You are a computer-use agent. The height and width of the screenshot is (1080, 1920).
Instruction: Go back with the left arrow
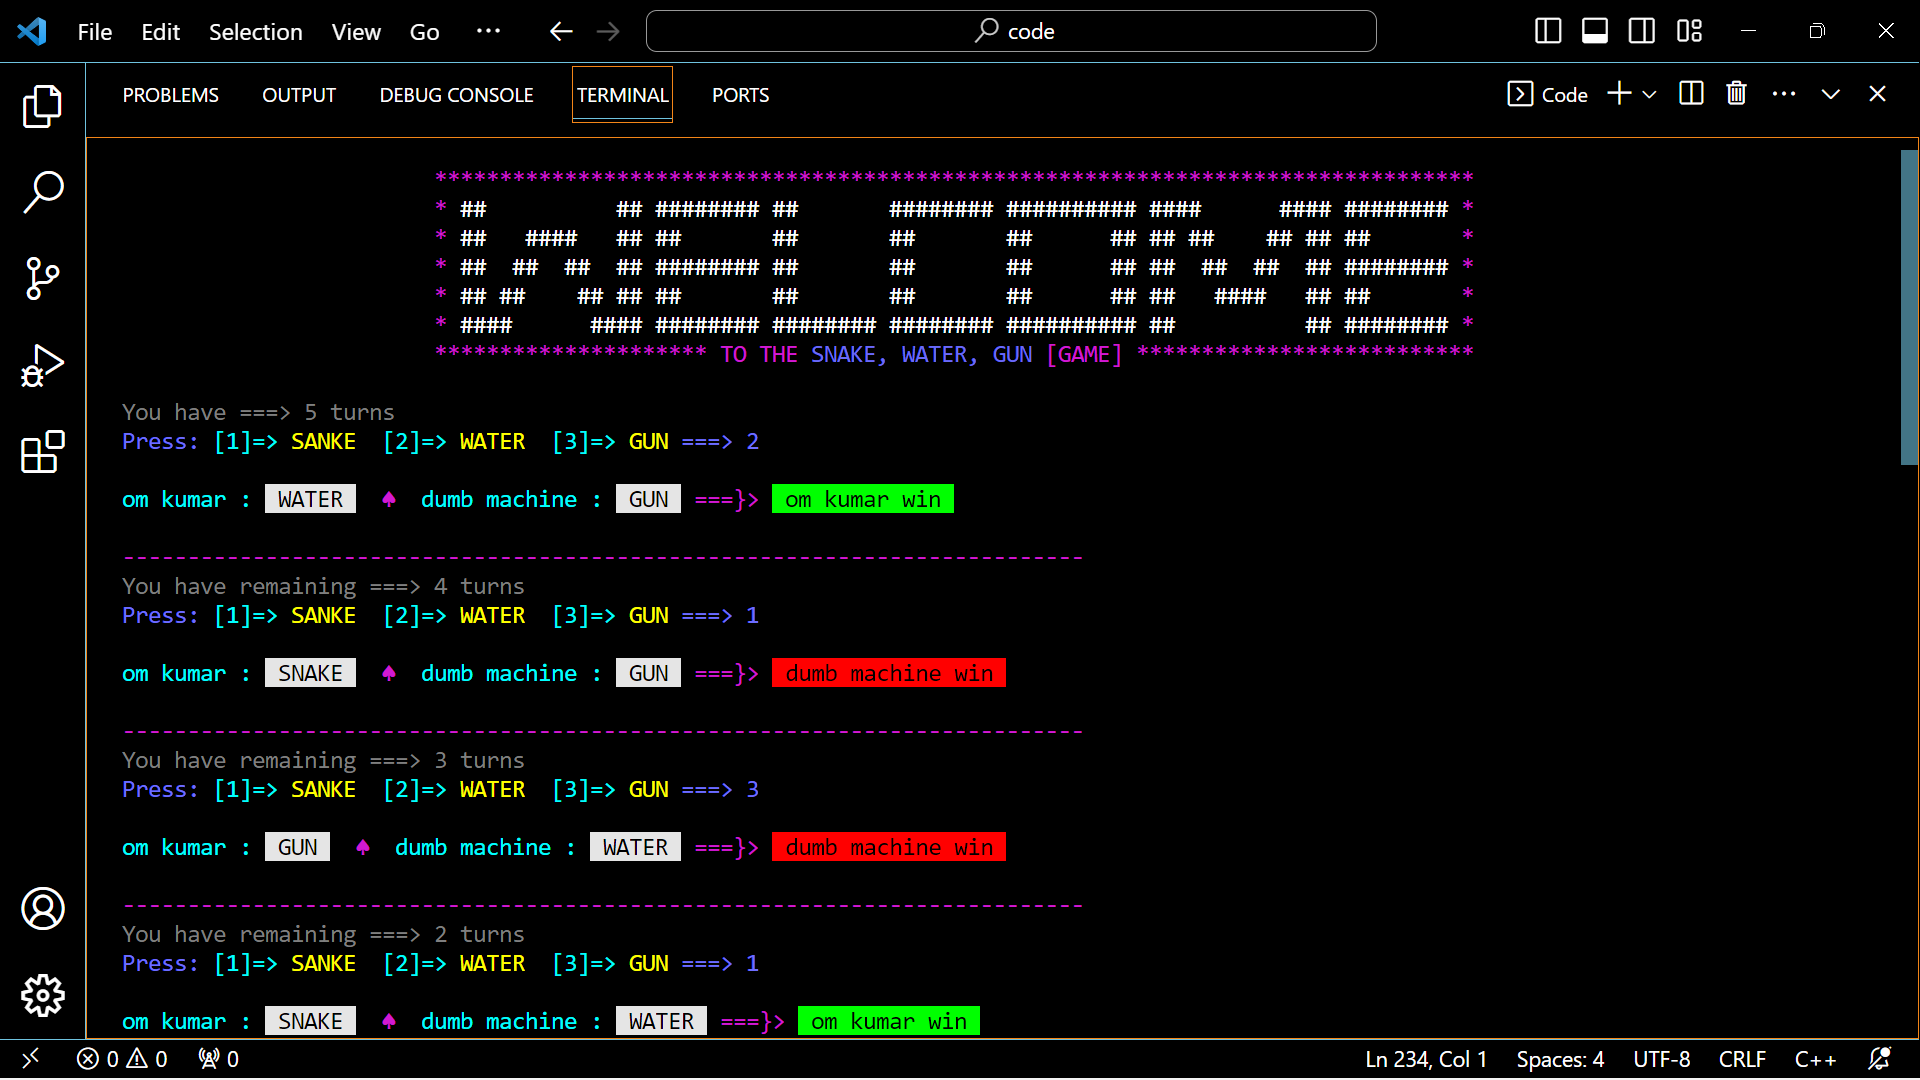point(561,31)
